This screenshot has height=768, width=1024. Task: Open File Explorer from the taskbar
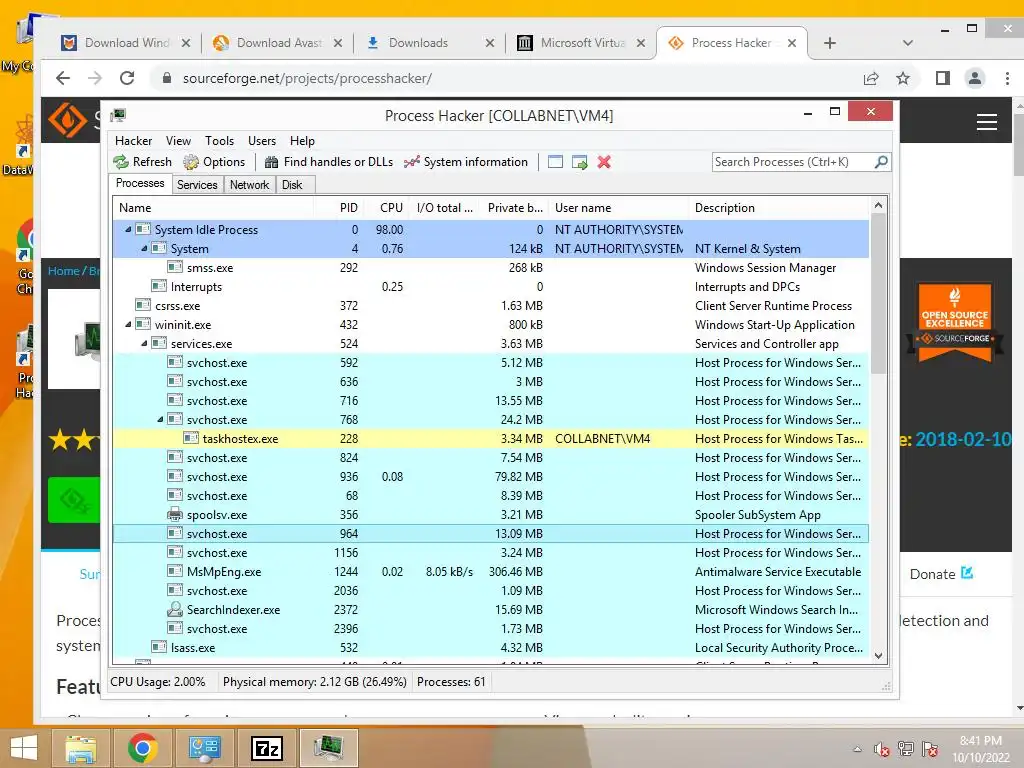coord(80,748)
